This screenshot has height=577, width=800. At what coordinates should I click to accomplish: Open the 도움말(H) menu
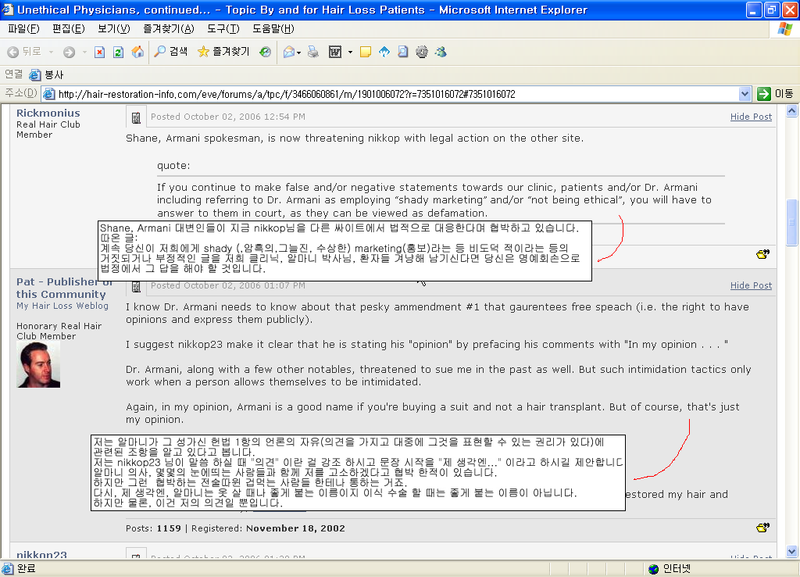273,29
